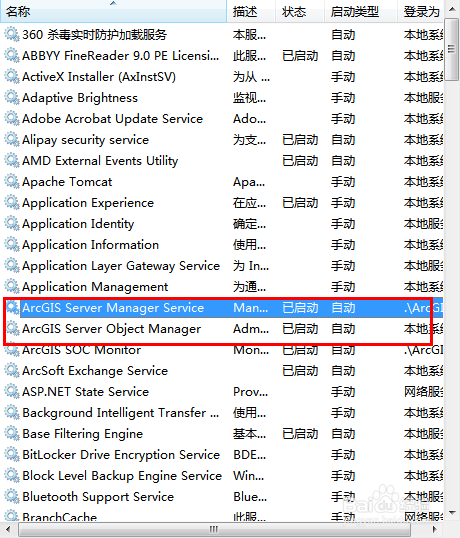This screenshot has width=460, height=538.
Task: Sort by the 描述 column header
Action: pos(251,11)
